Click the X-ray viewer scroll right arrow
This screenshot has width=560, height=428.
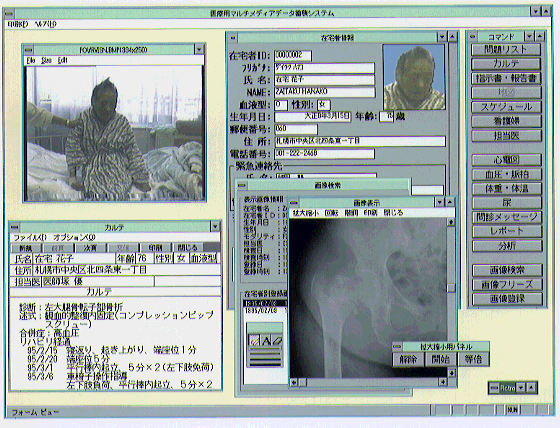pos(443,382)
